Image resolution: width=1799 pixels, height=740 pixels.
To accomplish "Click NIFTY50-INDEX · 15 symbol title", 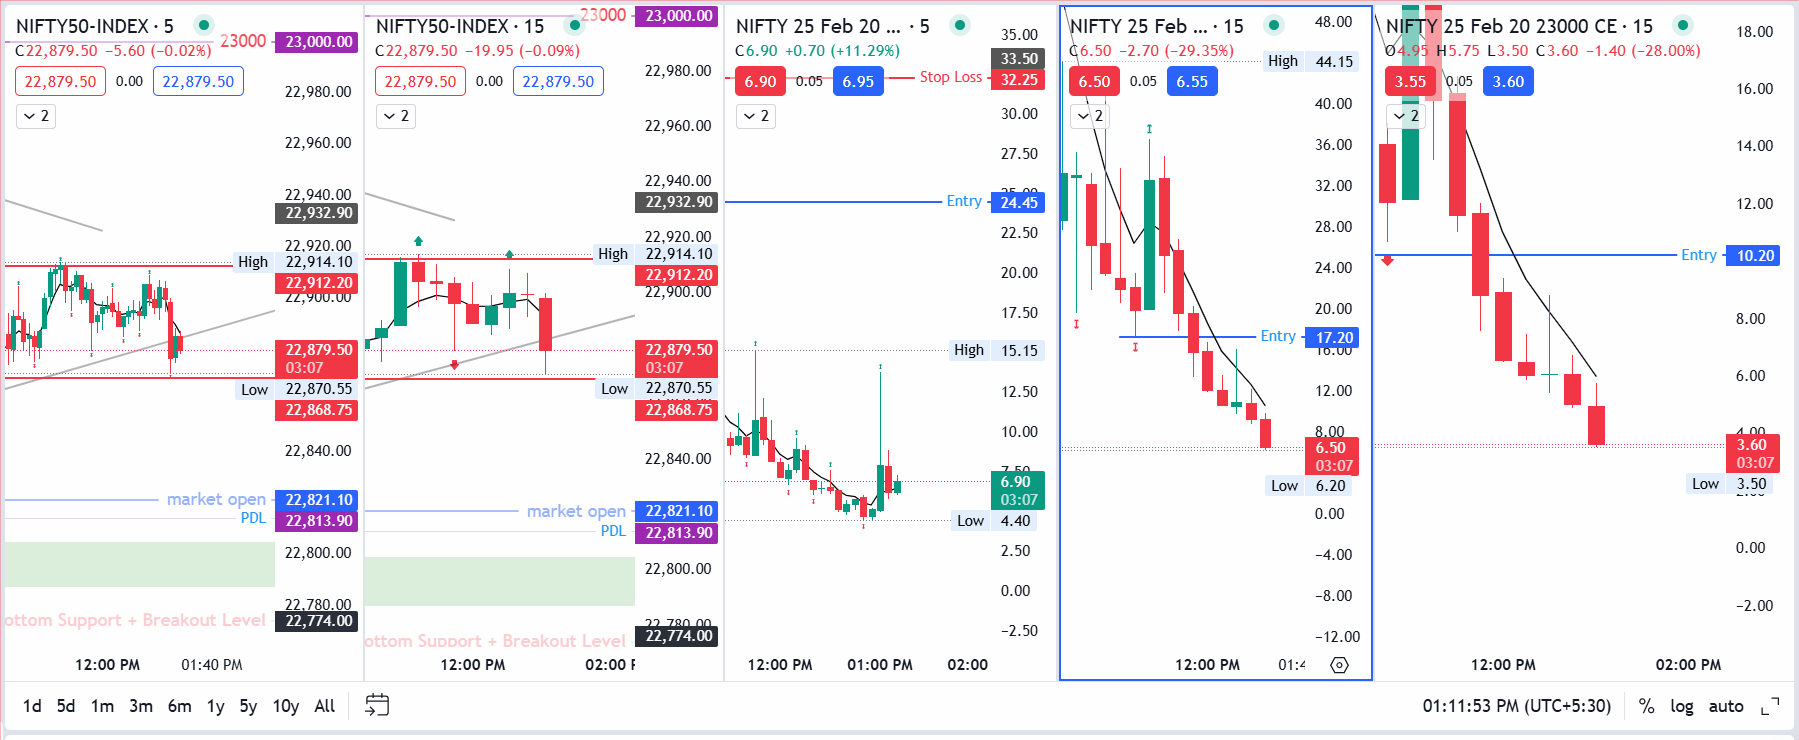I will pos(460,26).
